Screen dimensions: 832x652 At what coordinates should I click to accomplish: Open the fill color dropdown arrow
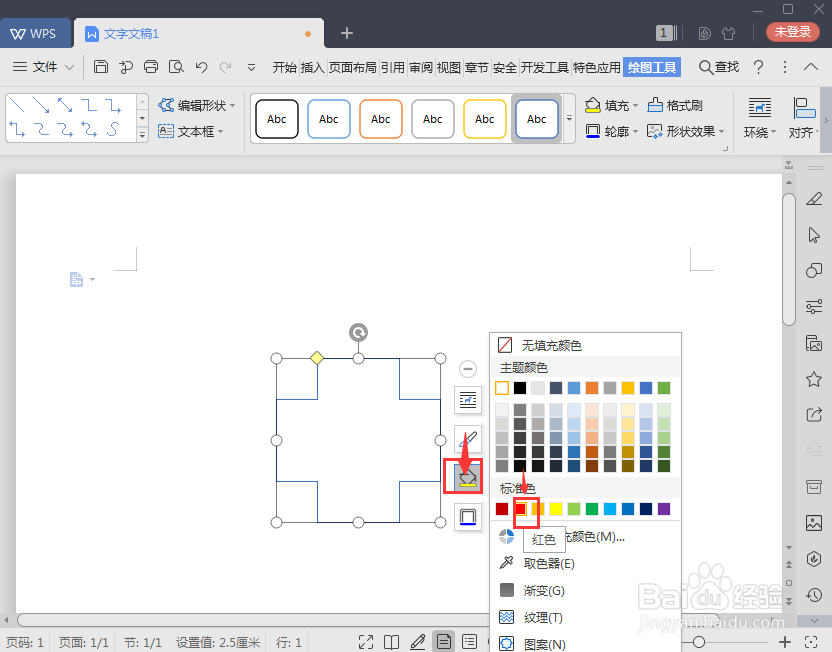click(x=636, y=103)
